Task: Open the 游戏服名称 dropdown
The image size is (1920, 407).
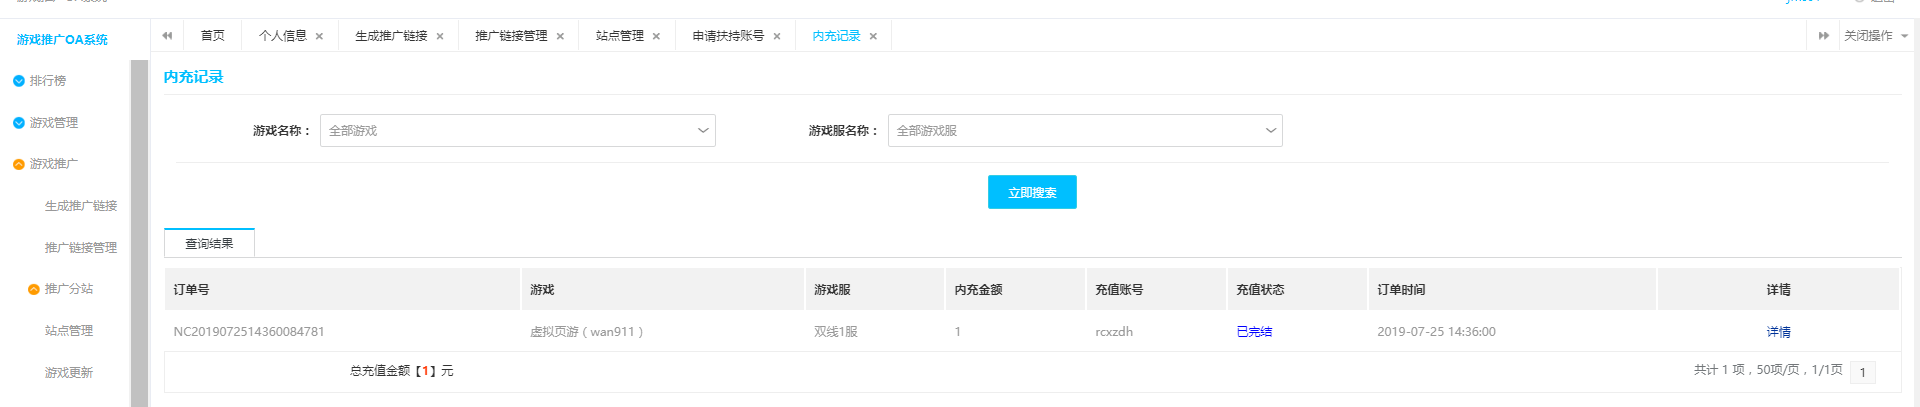Action: click(1084, 131)
